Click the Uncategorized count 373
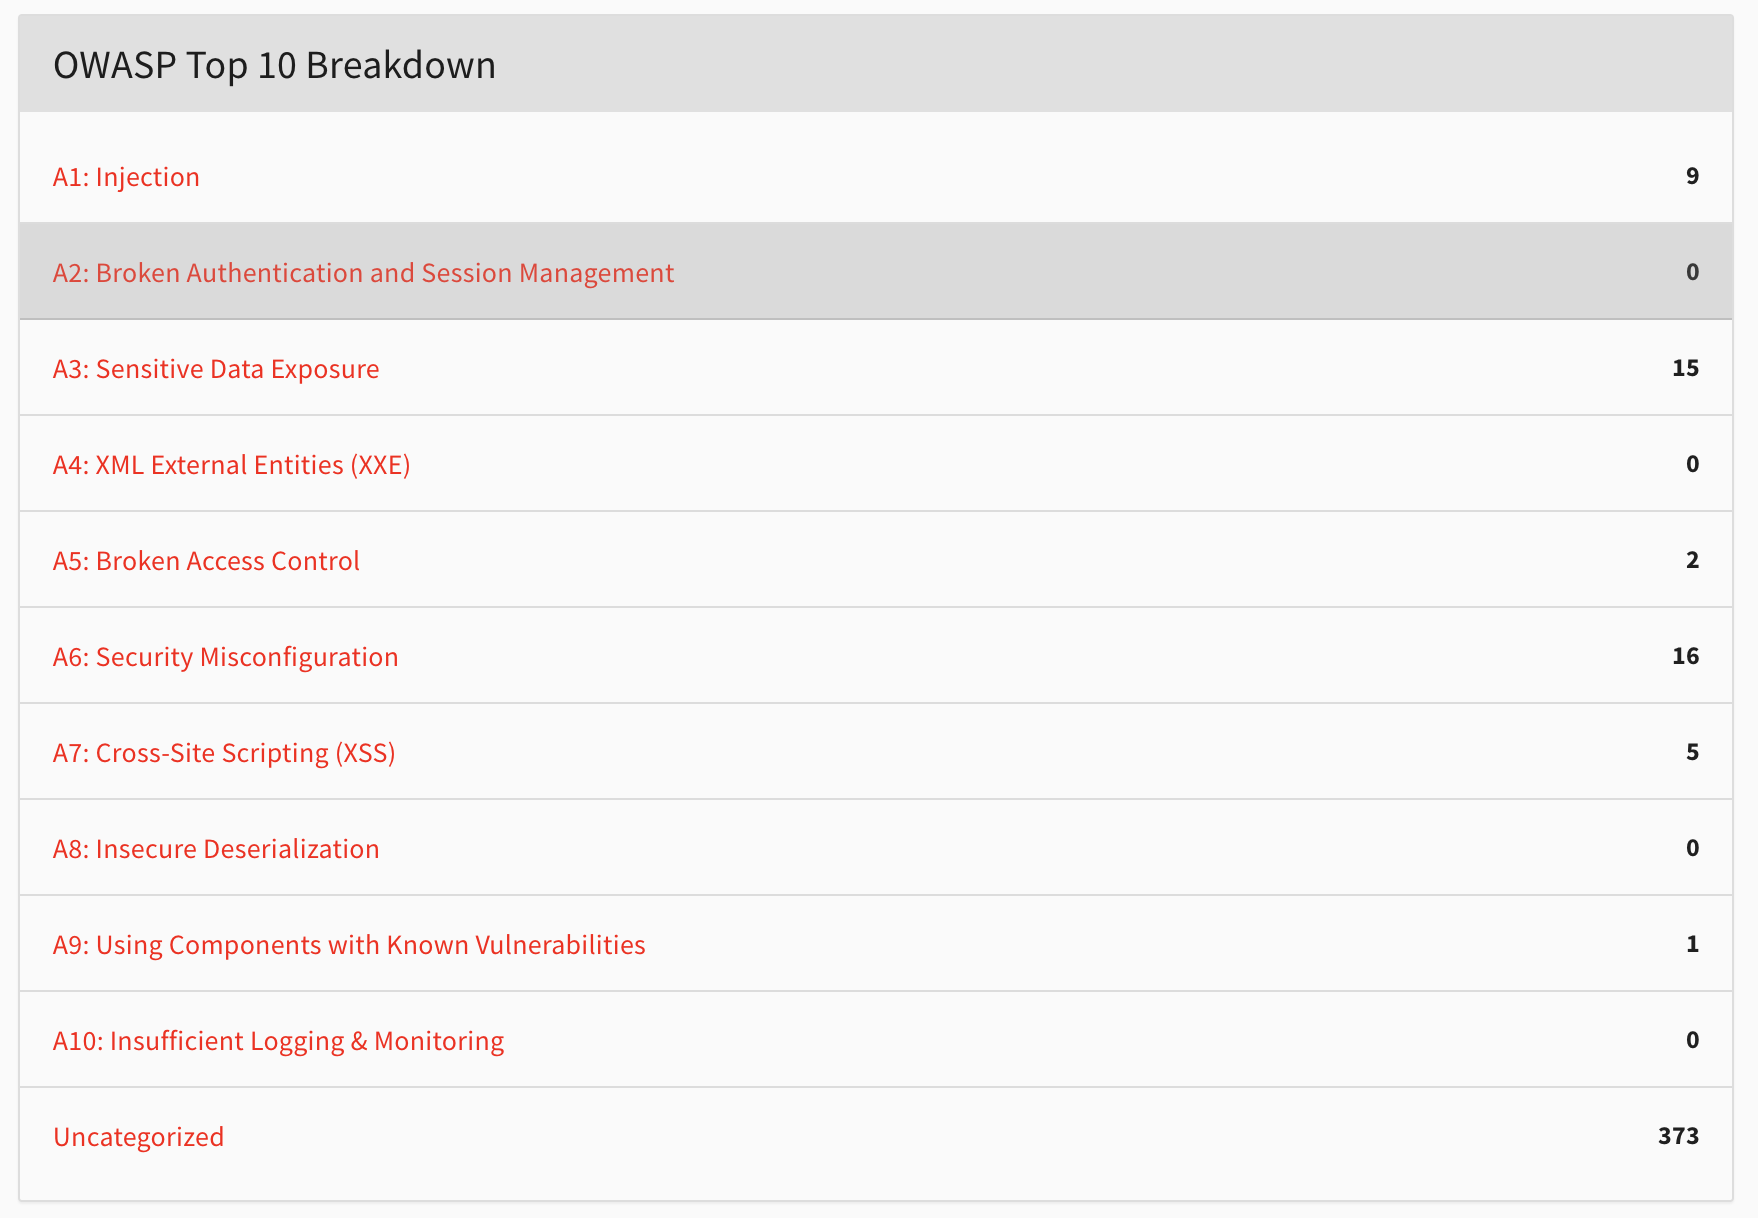This screenshot has height=1218, width=1758. tap(1678, 1136)
